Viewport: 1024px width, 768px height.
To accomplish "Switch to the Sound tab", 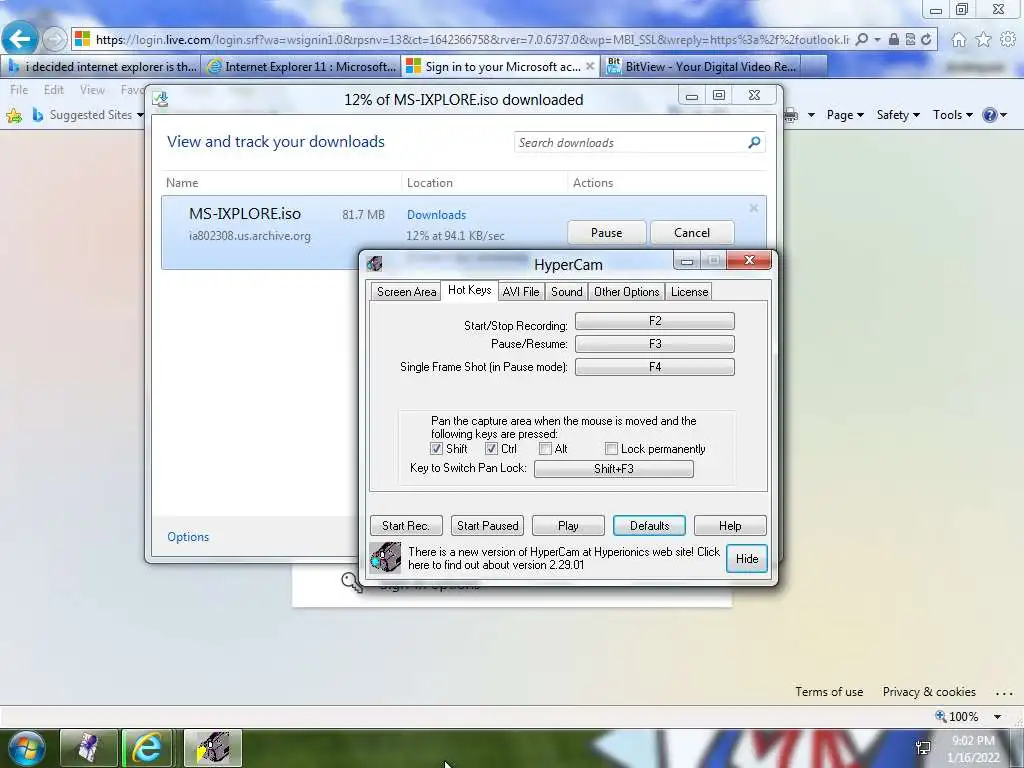I will click(x=566, y=292).
